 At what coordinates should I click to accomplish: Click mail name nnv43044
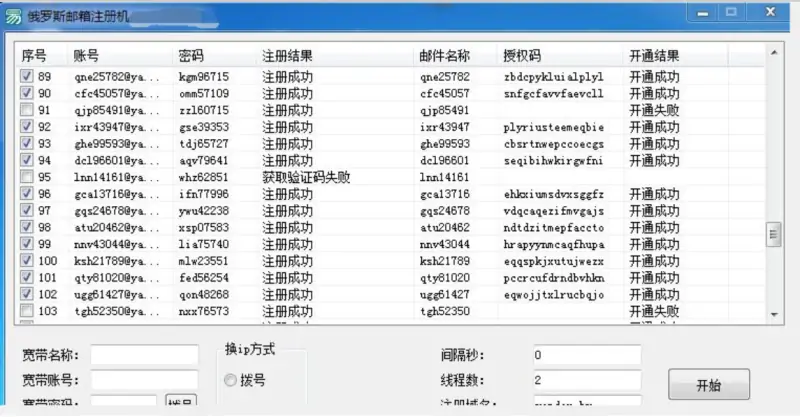(445, 244)
